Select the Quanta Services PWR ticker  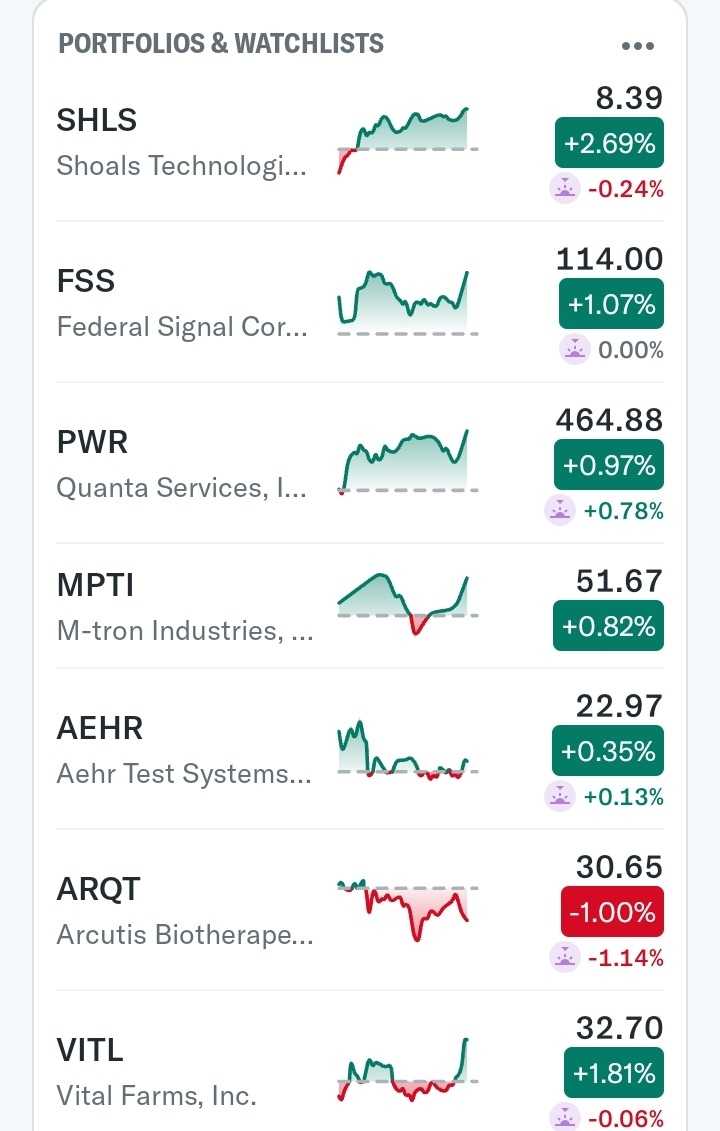[x=93, y=442]
